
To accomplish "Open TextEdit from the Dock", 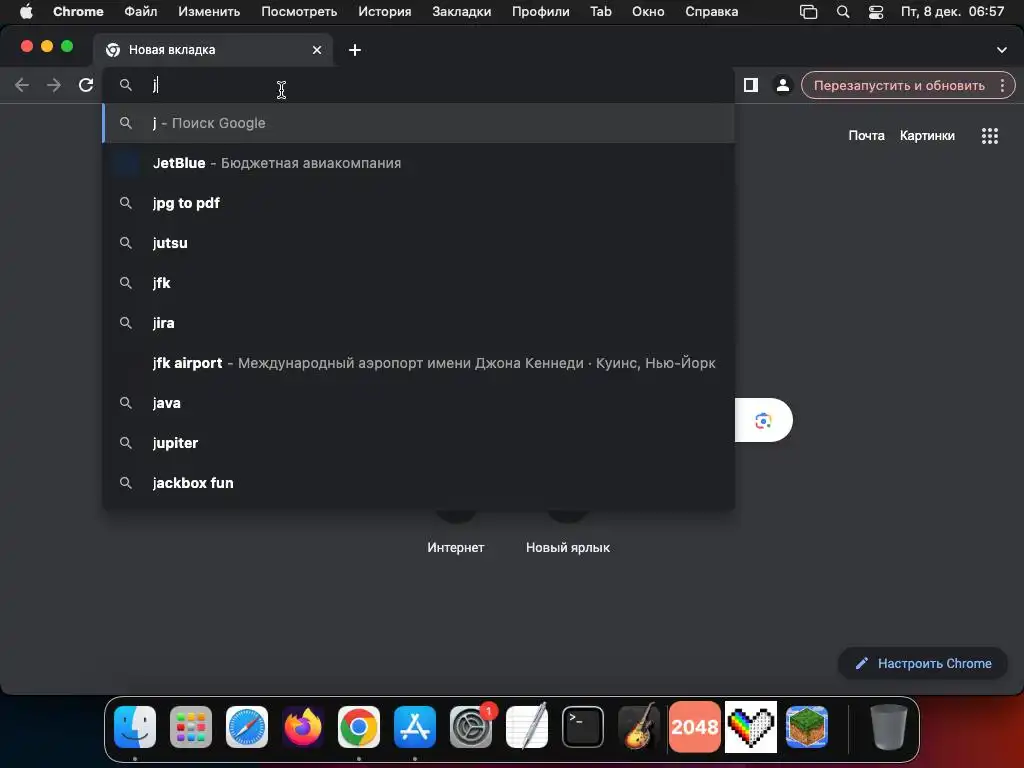I will pyautogui.click(x=526, y=726).
